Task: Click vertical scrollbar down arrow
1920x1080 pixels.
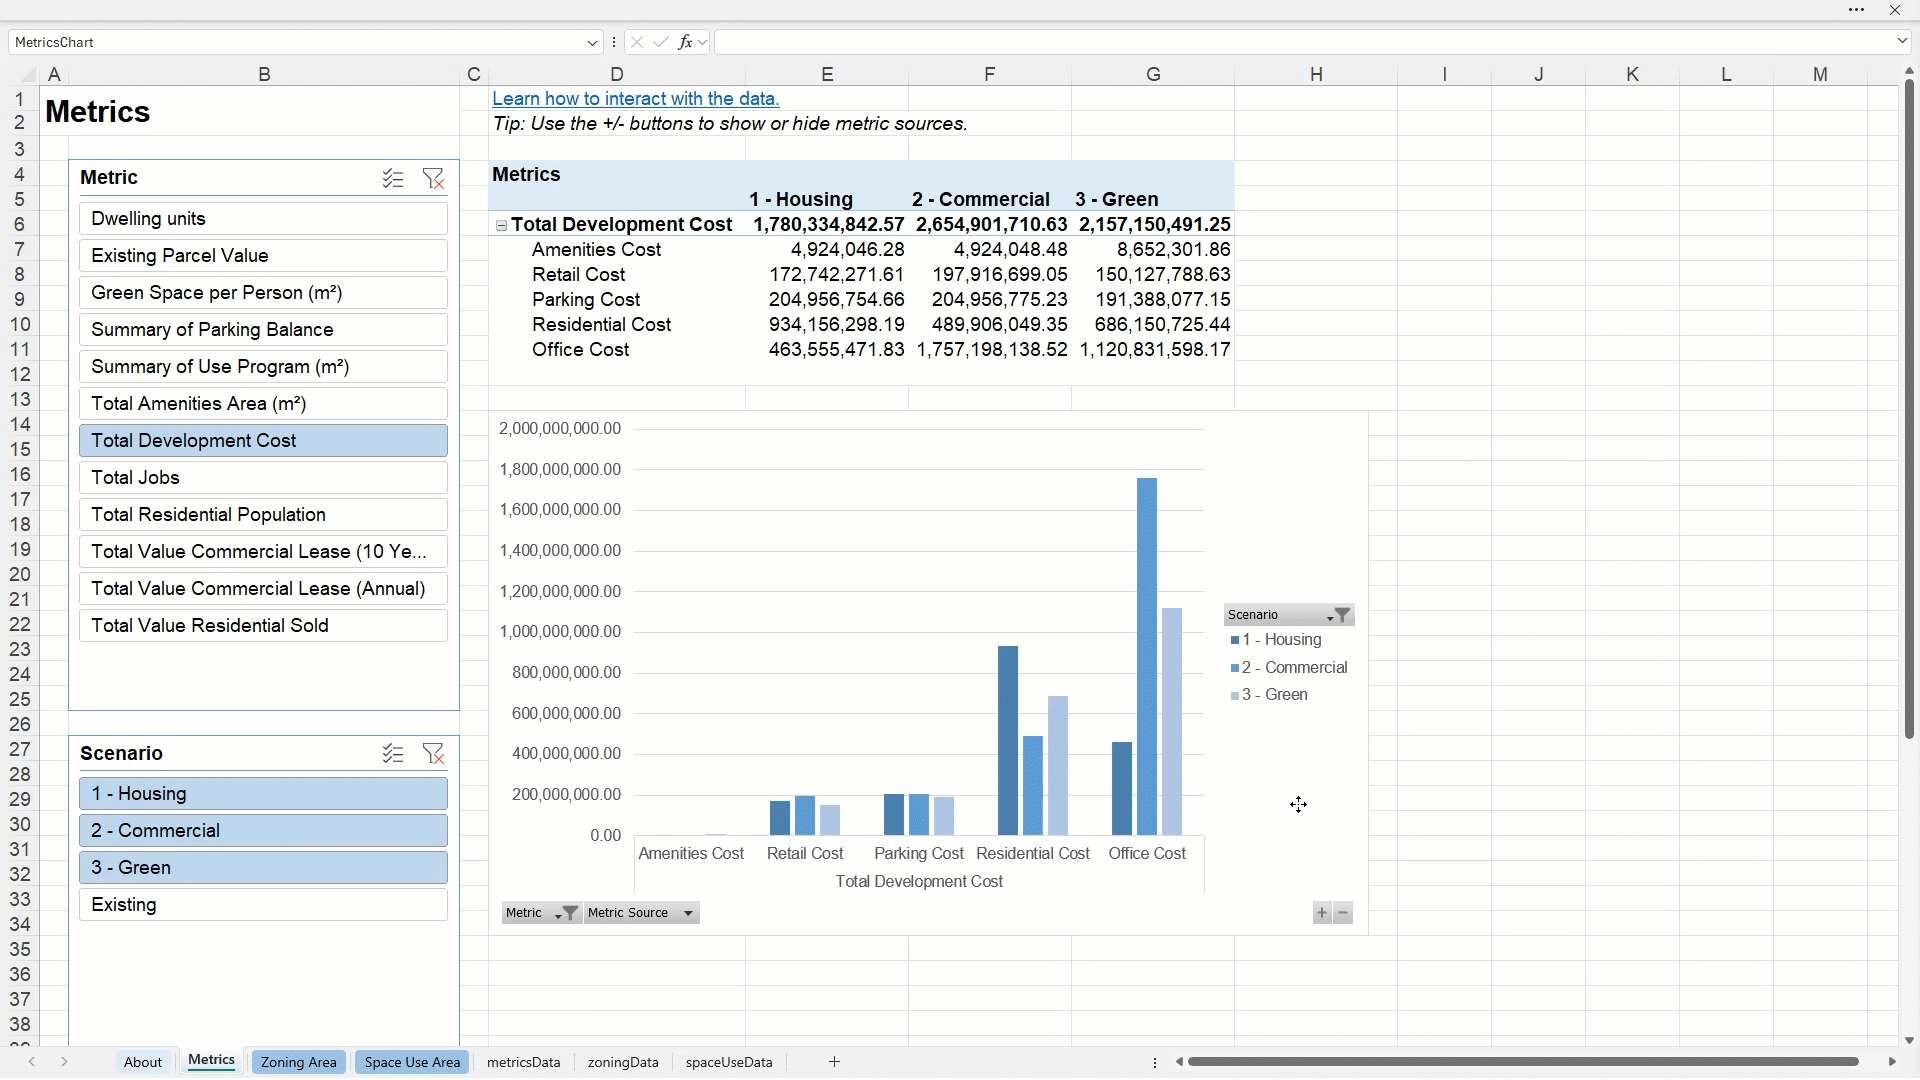Action: [1909, 1040]
